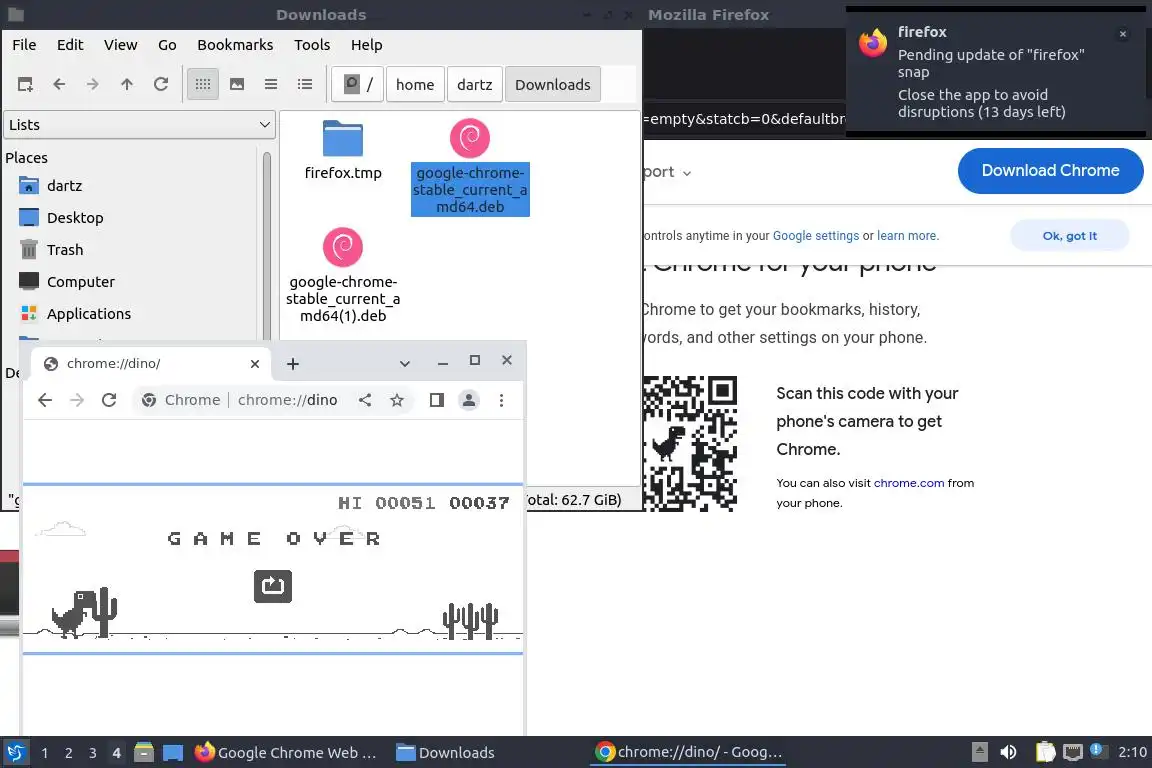1152x768 pixels.
Task: Open Chrome tab search dropdown
Action: click(404, 363)
